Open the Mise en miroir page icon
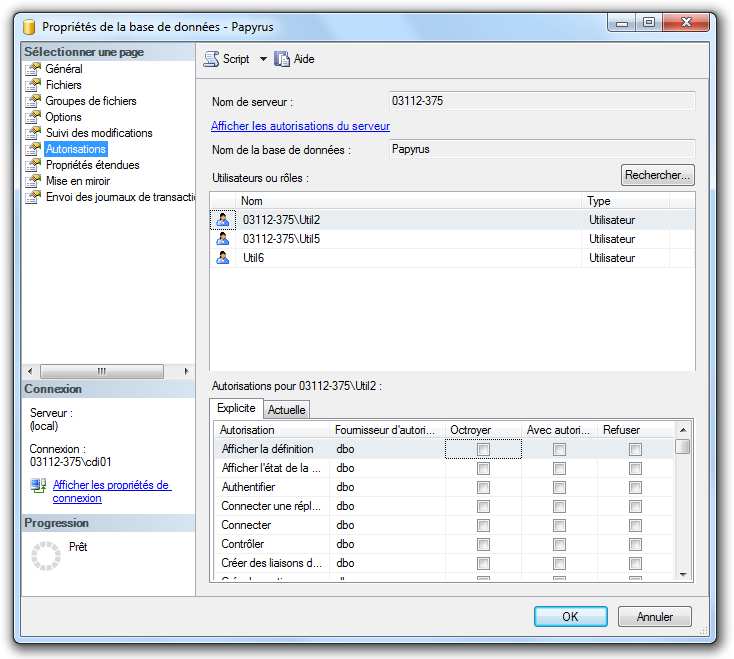The width and height of the screenshot is (734, 659). pyautogui.click(x=35, y=181)
